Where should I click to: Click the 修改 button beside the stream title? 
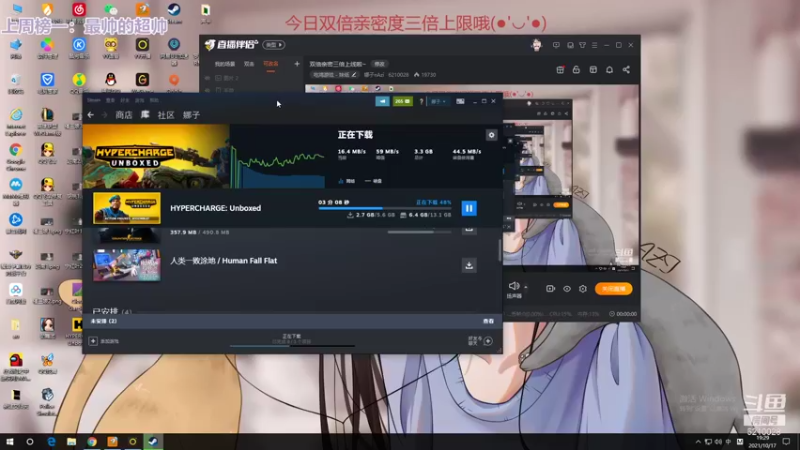click(x=379, y=64)
